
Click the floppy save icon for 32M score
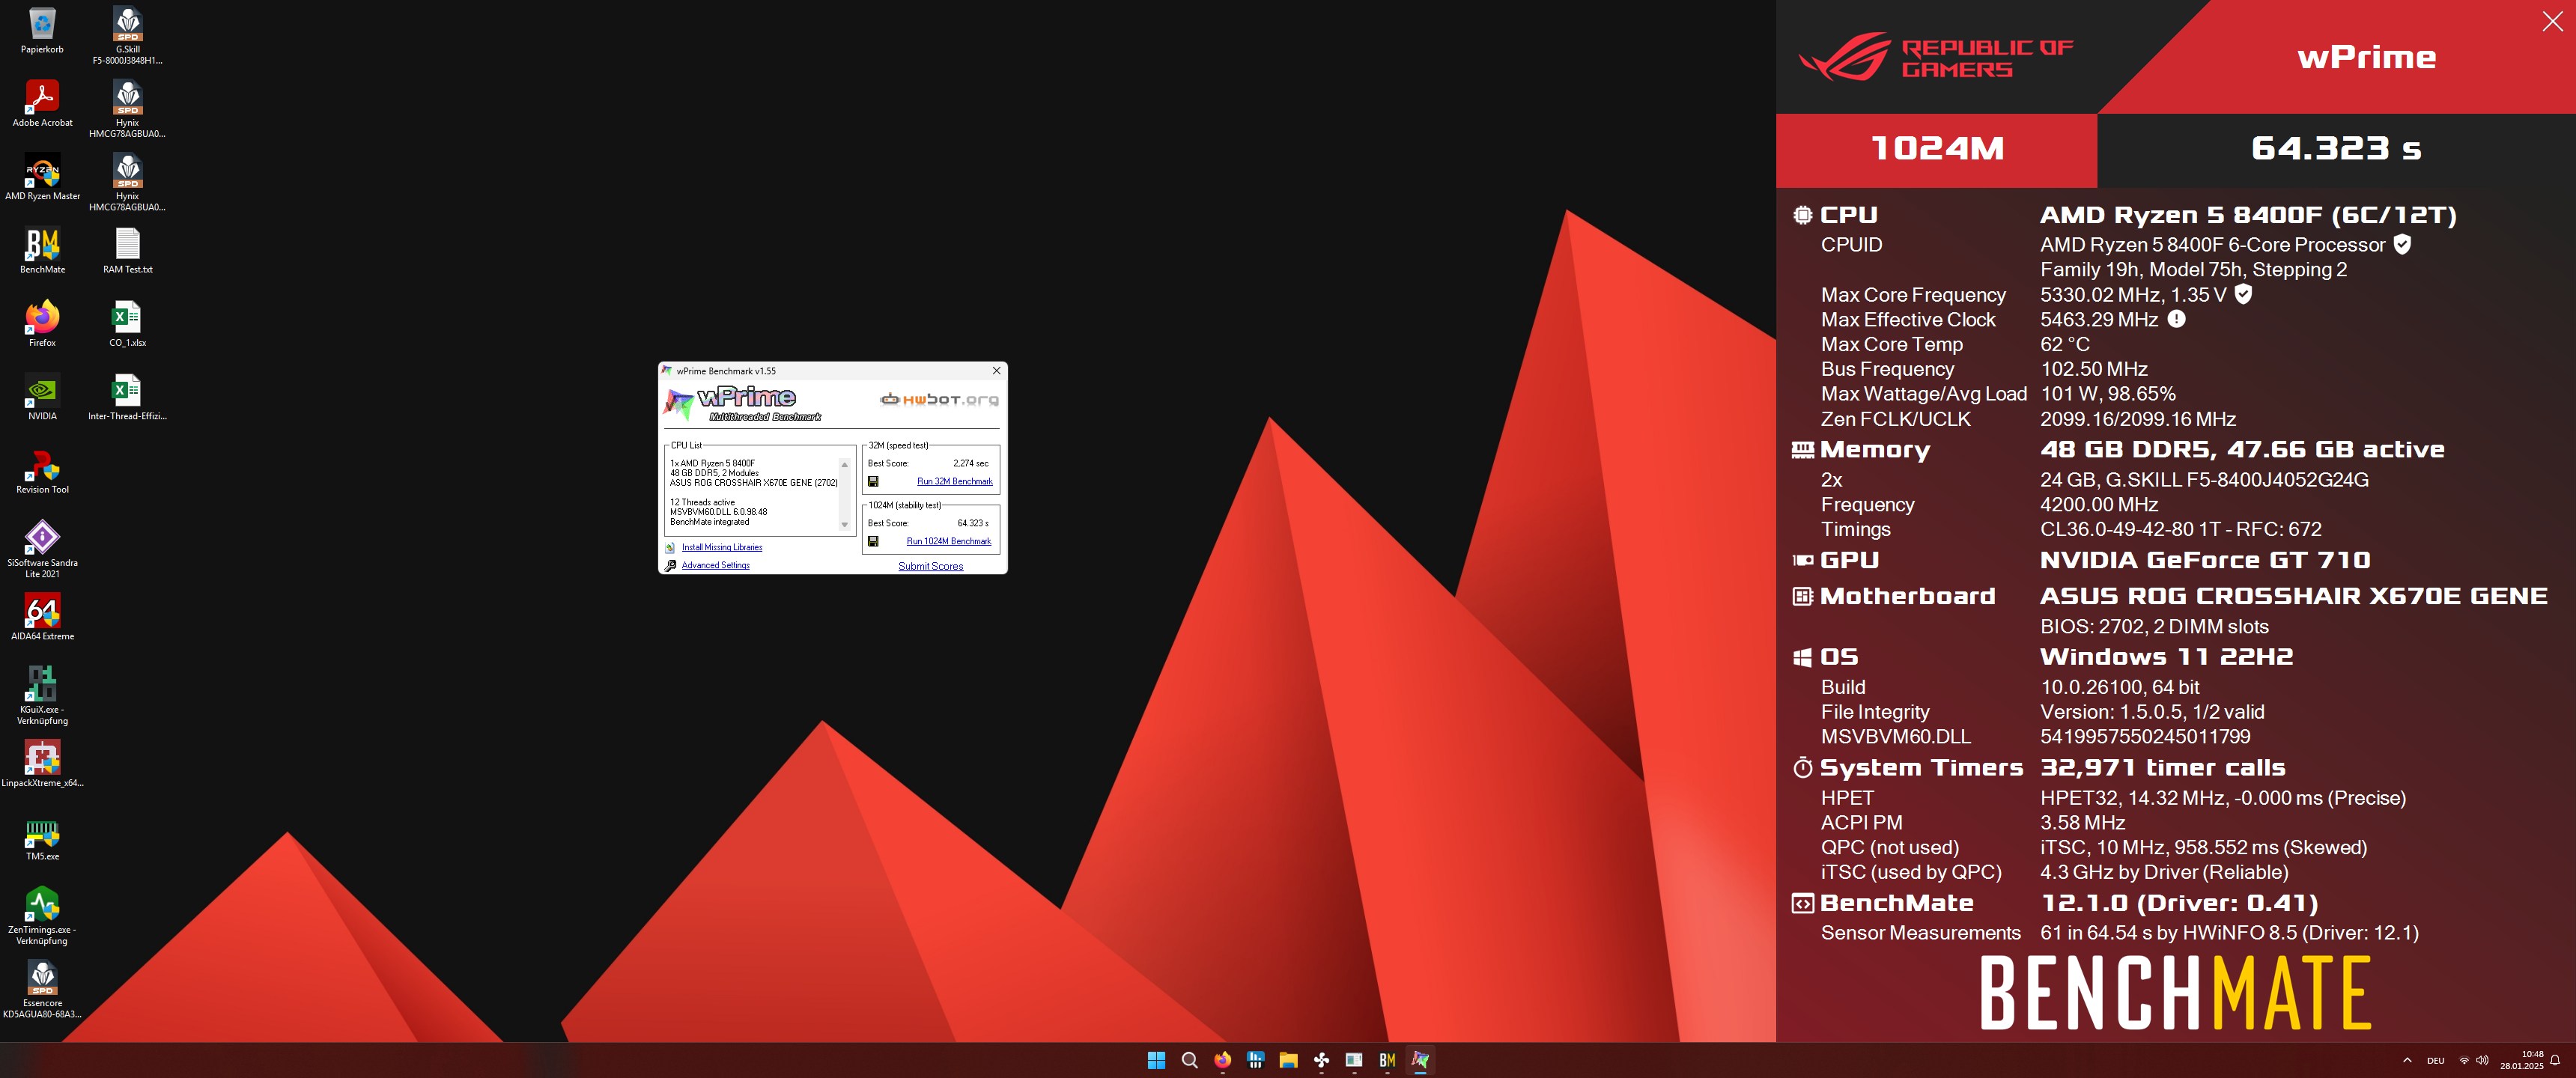(x=873, y=481)
